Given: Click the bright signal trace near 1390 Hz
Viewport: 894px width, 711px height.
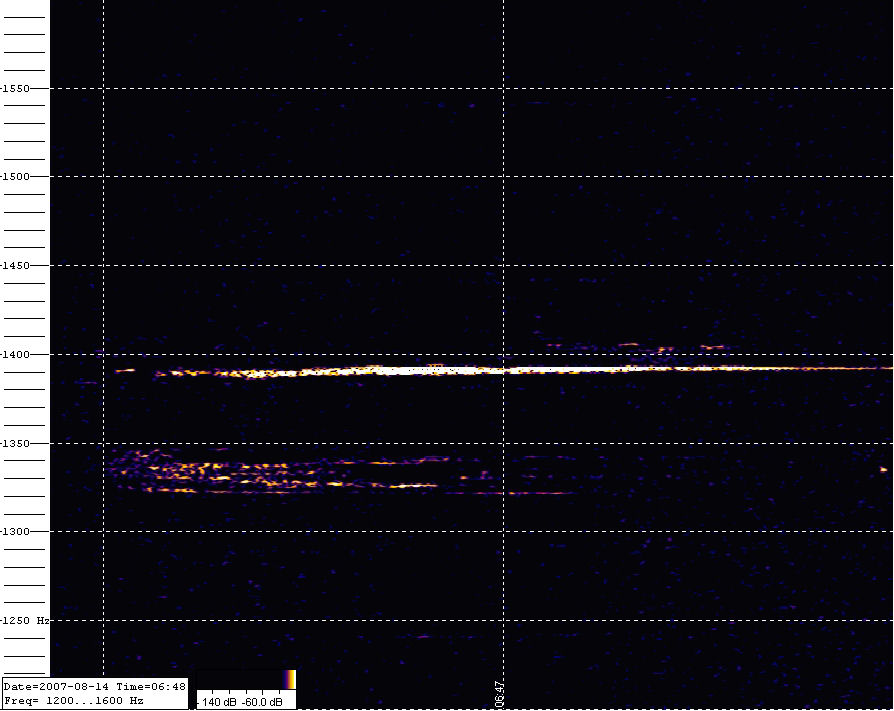Looking at the screenshot, I should (504, 371).
